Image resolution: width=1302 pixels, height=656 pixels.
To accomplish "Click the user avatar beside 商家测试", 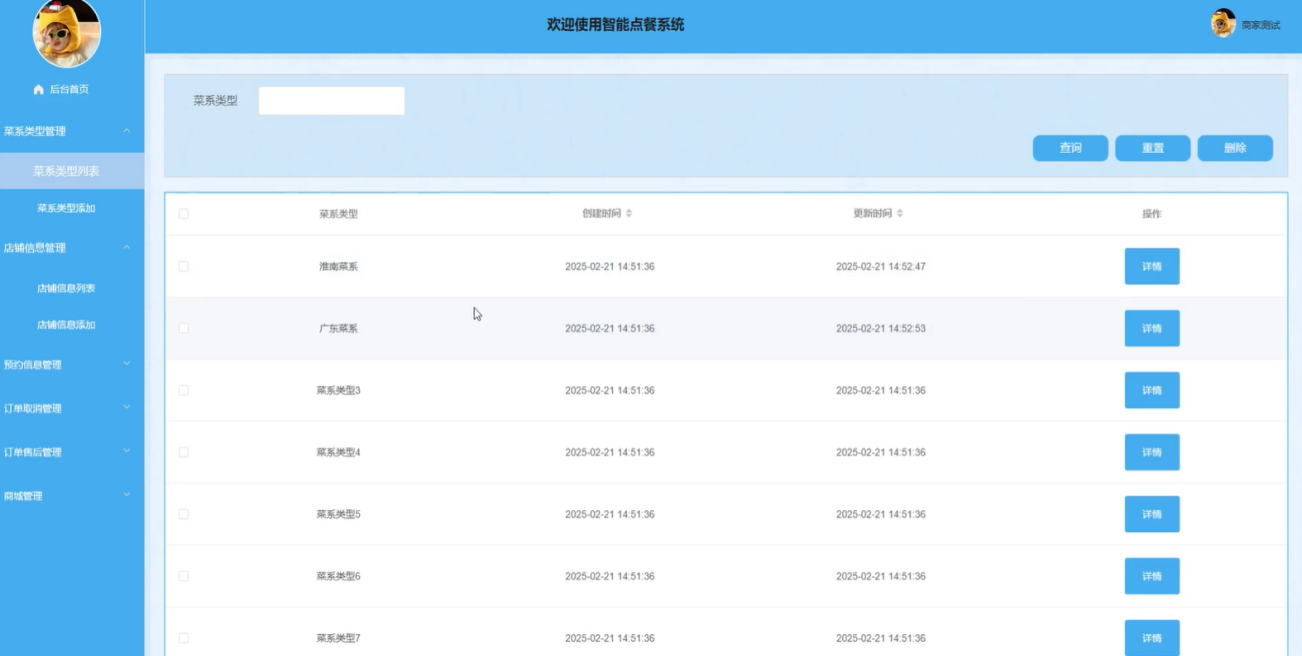I will (x=1223, y=23).
